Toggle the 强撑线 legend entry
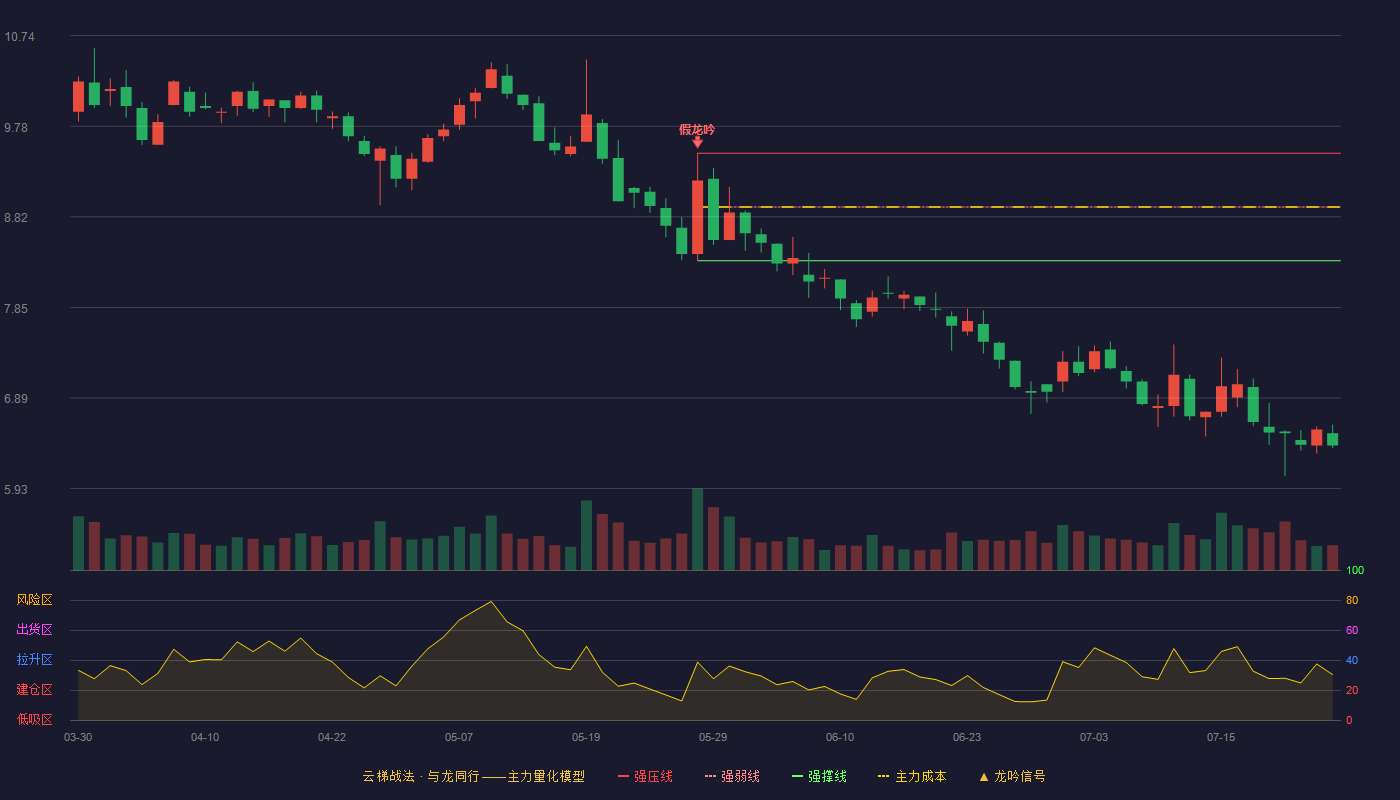1400x800 pixels. pyautogui.click(x=819, y=776)
